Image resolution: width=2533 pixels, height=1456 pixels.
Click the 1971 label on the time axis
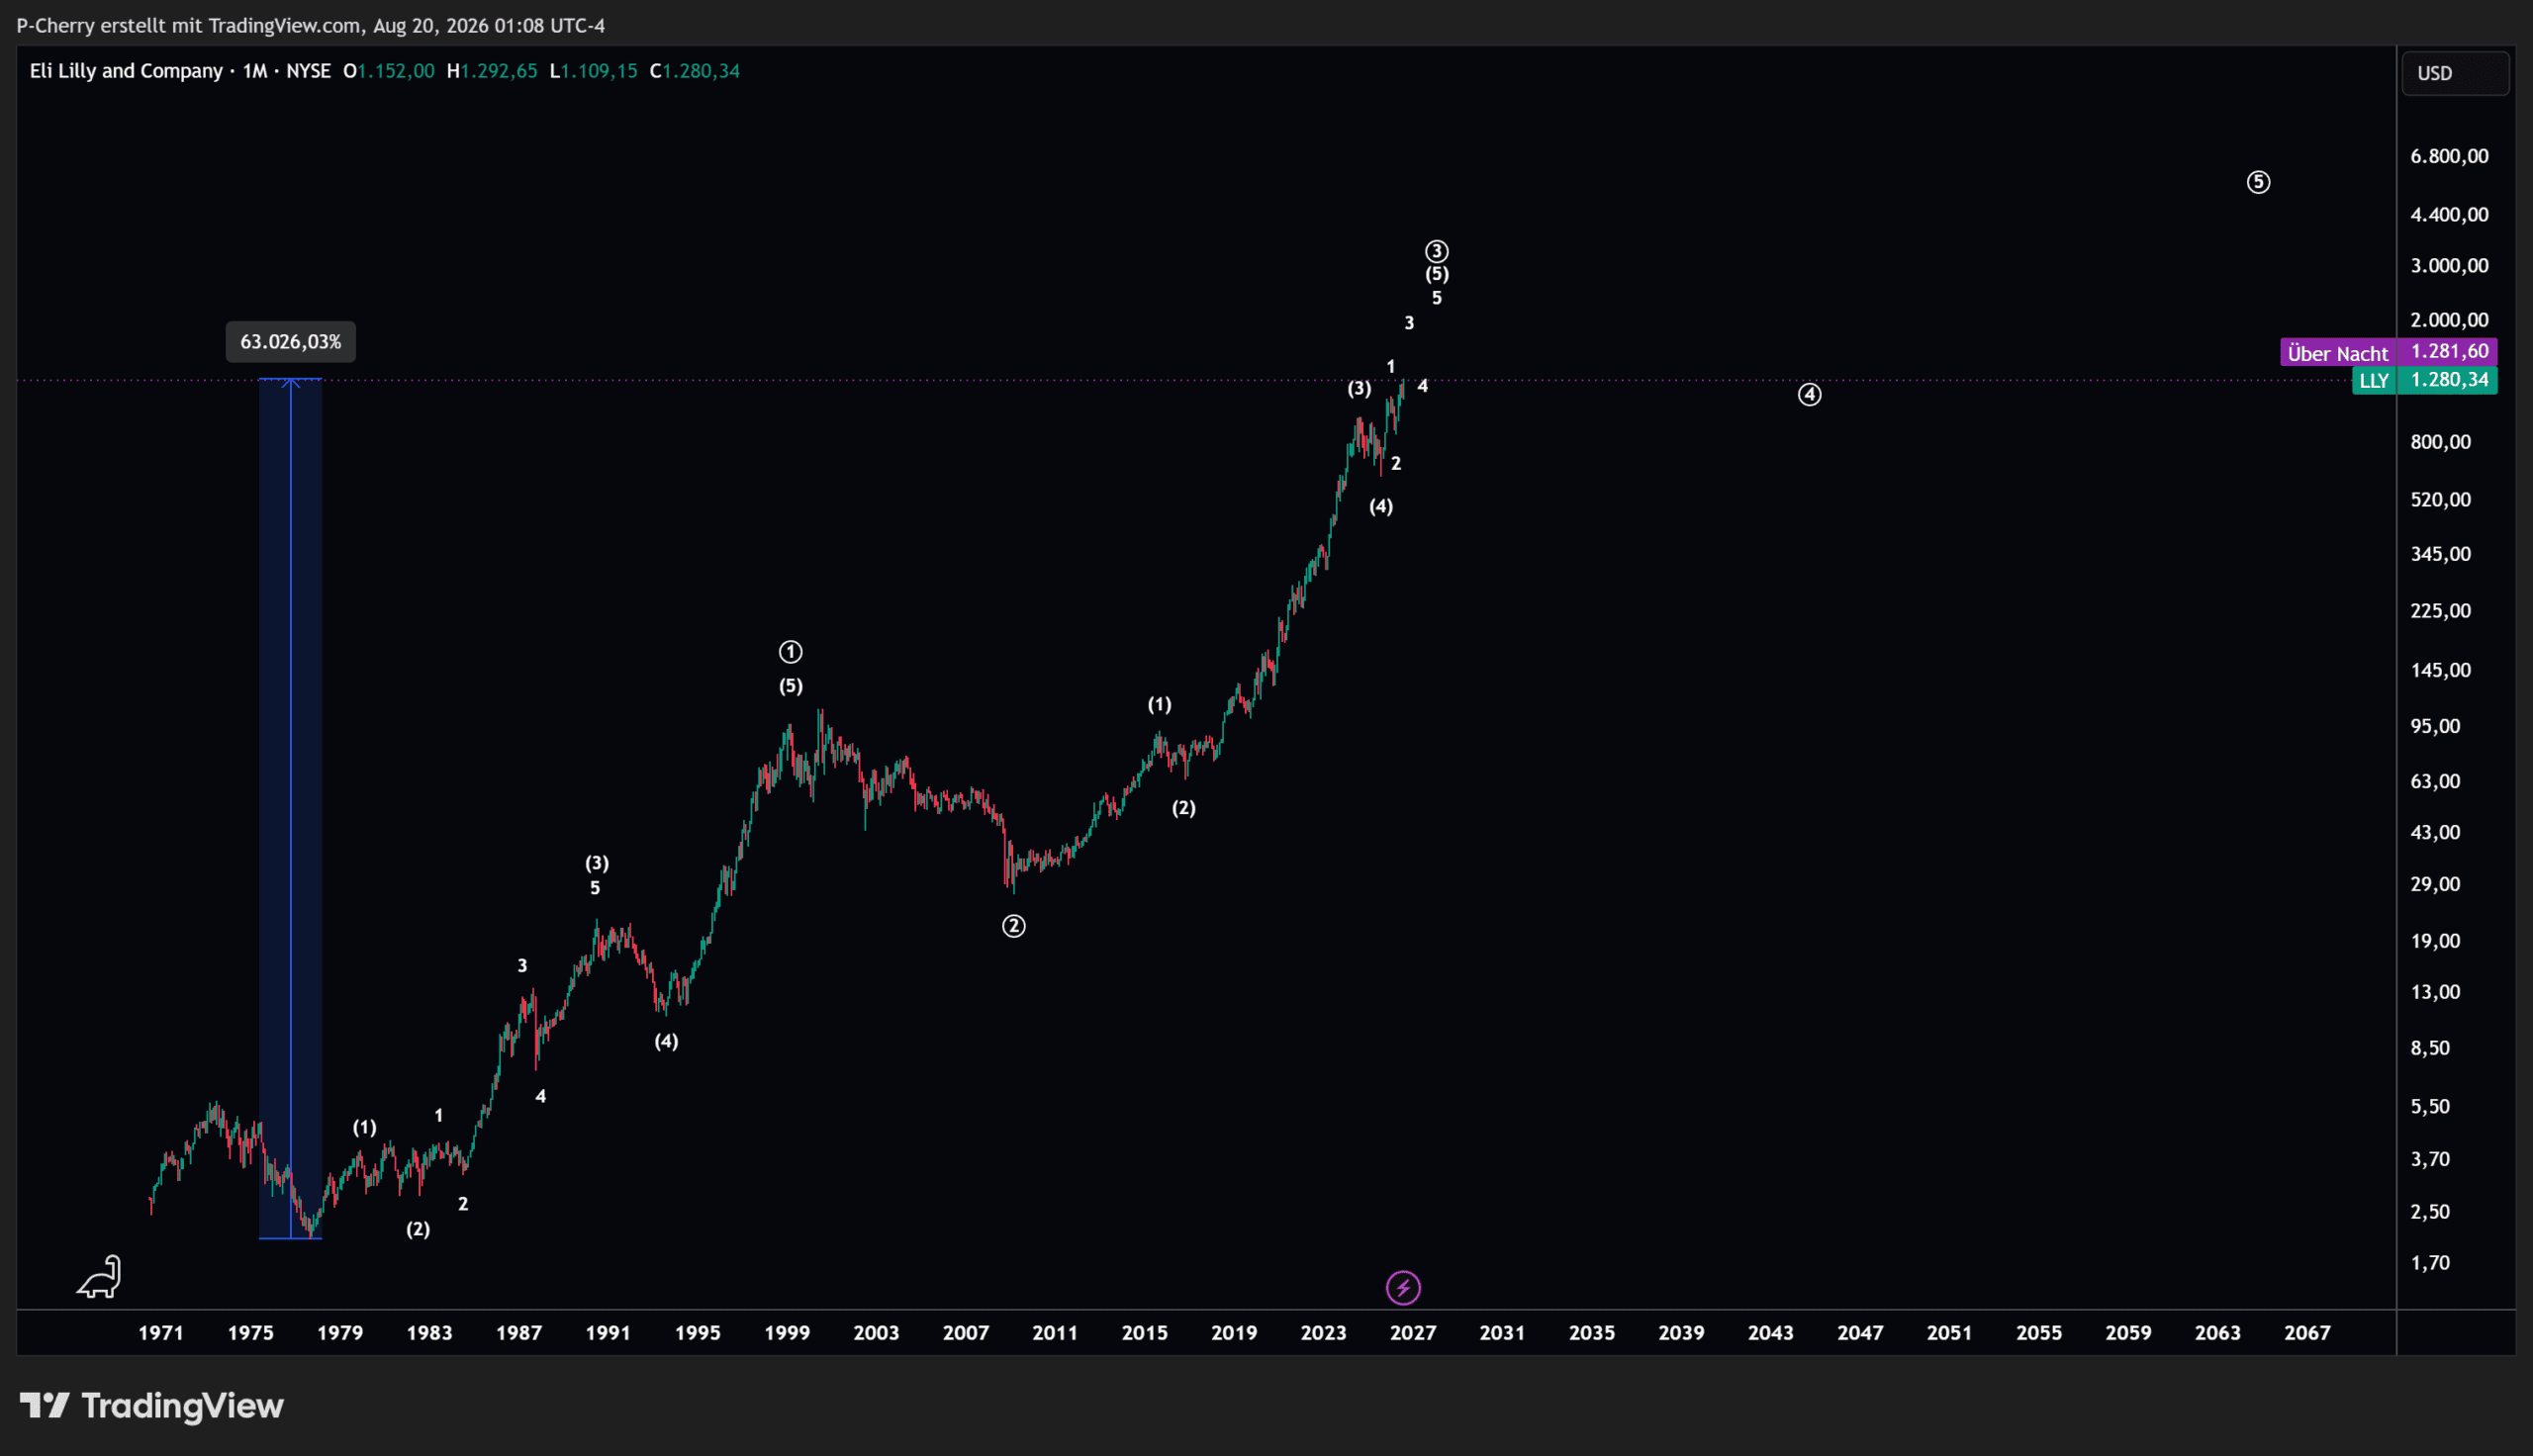(161, 1333)
